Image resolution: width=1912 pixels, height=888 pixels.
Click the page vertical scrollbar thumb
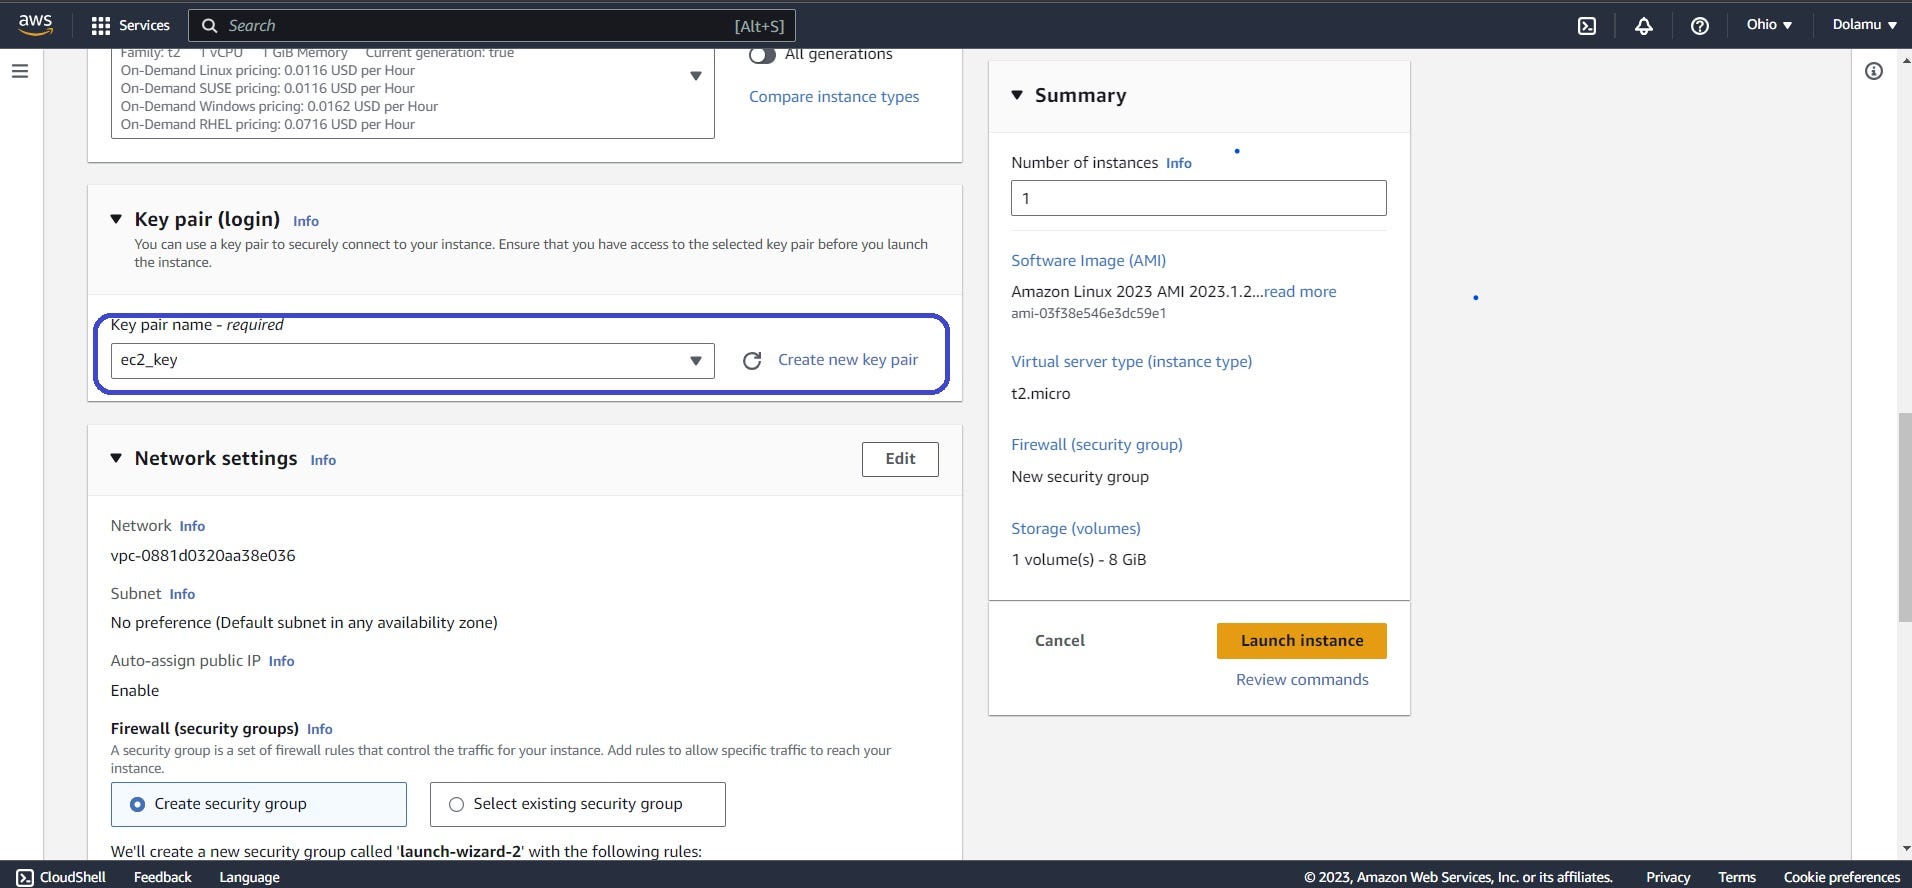point(1904,517)
